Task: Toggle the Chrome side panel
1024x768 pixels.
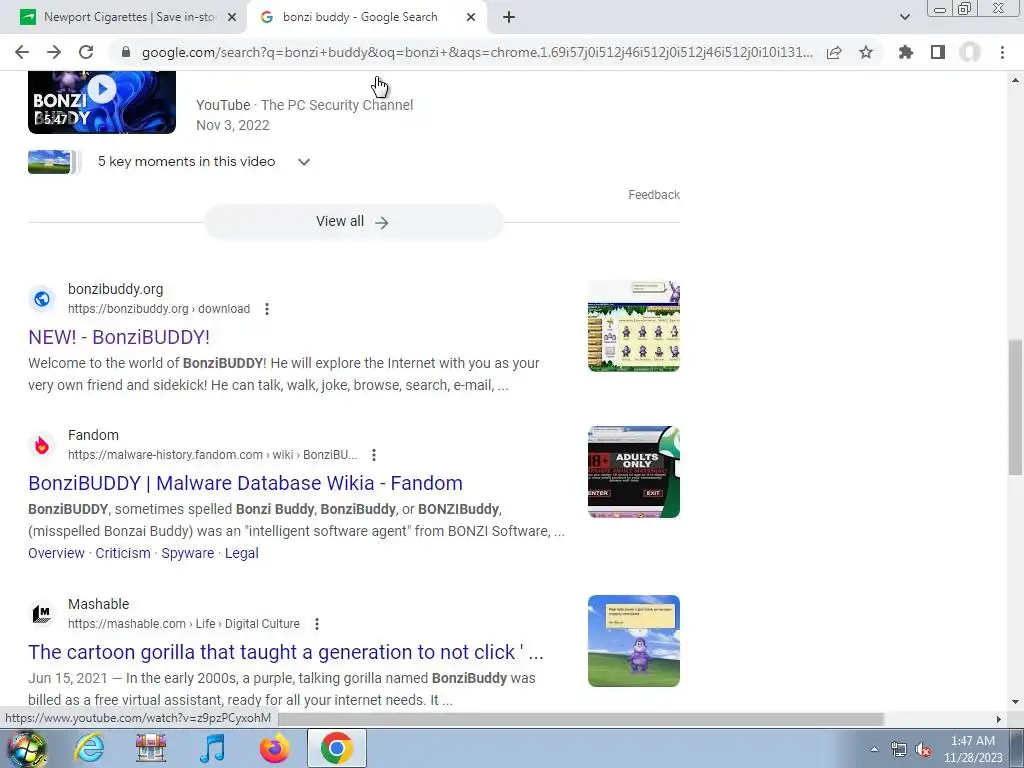Action: (x=938, y=52)
